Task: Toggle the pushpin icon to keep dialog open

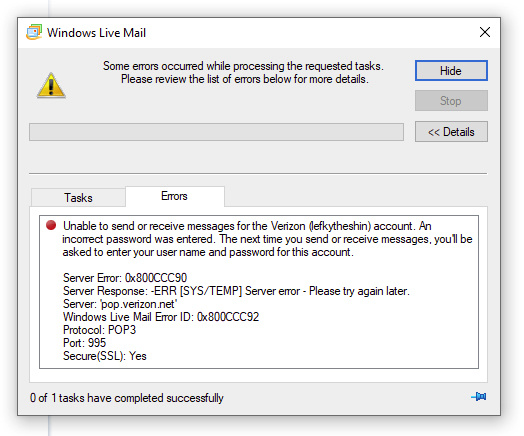Action: pos(479,397)
